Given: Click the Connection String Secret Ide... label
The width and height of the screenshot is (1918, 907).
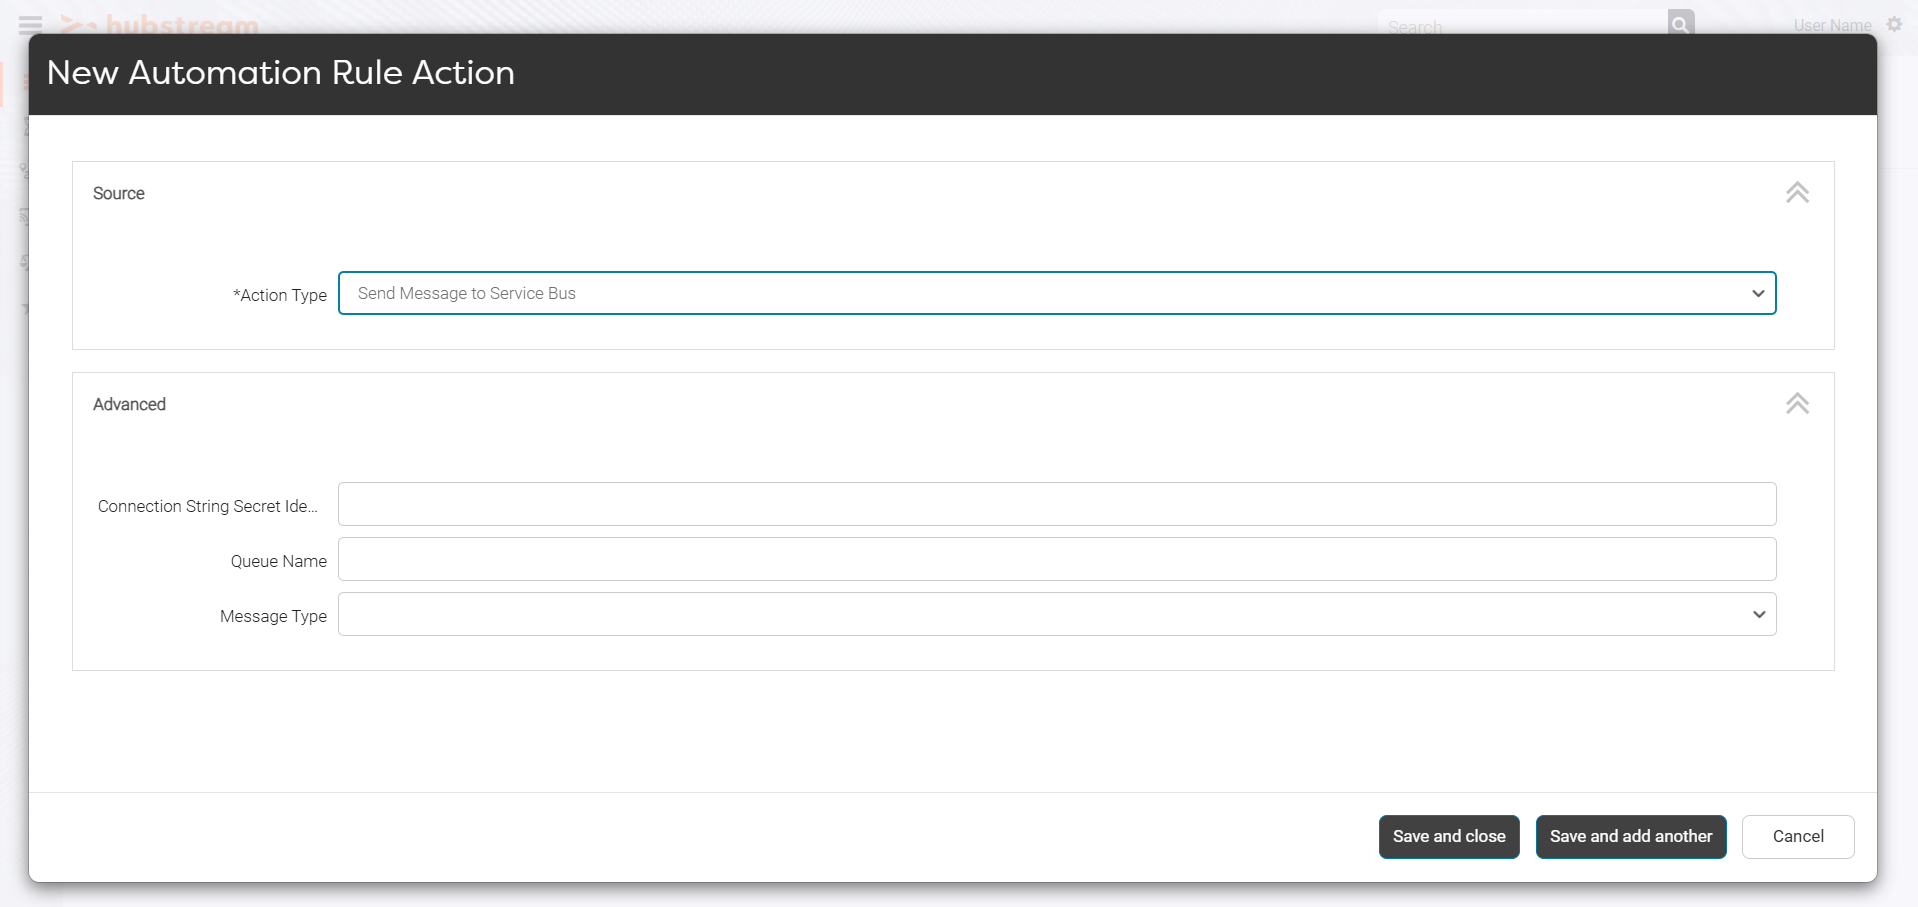Looking at the screenshot, I should pyautogui.click(x=208, y=506).
